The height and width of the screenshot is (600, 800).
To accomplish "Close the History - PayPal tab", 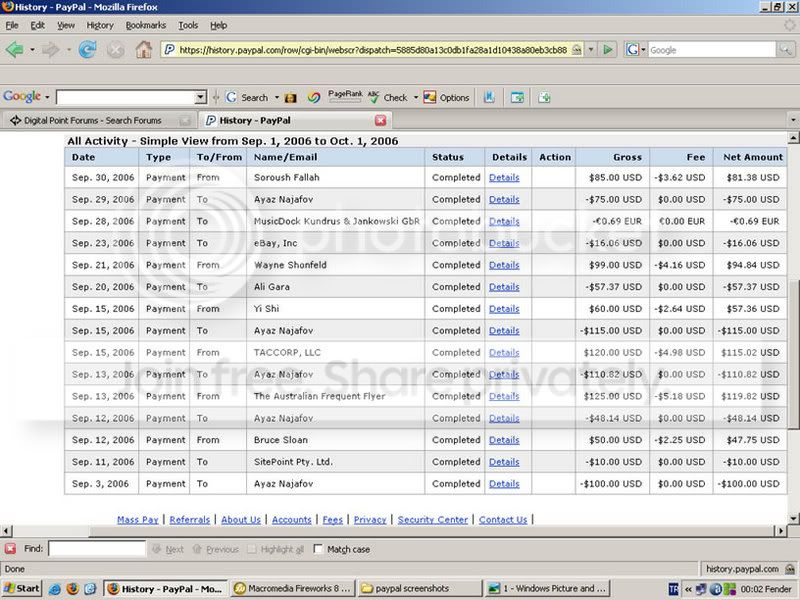I will (x=381, y=120).
